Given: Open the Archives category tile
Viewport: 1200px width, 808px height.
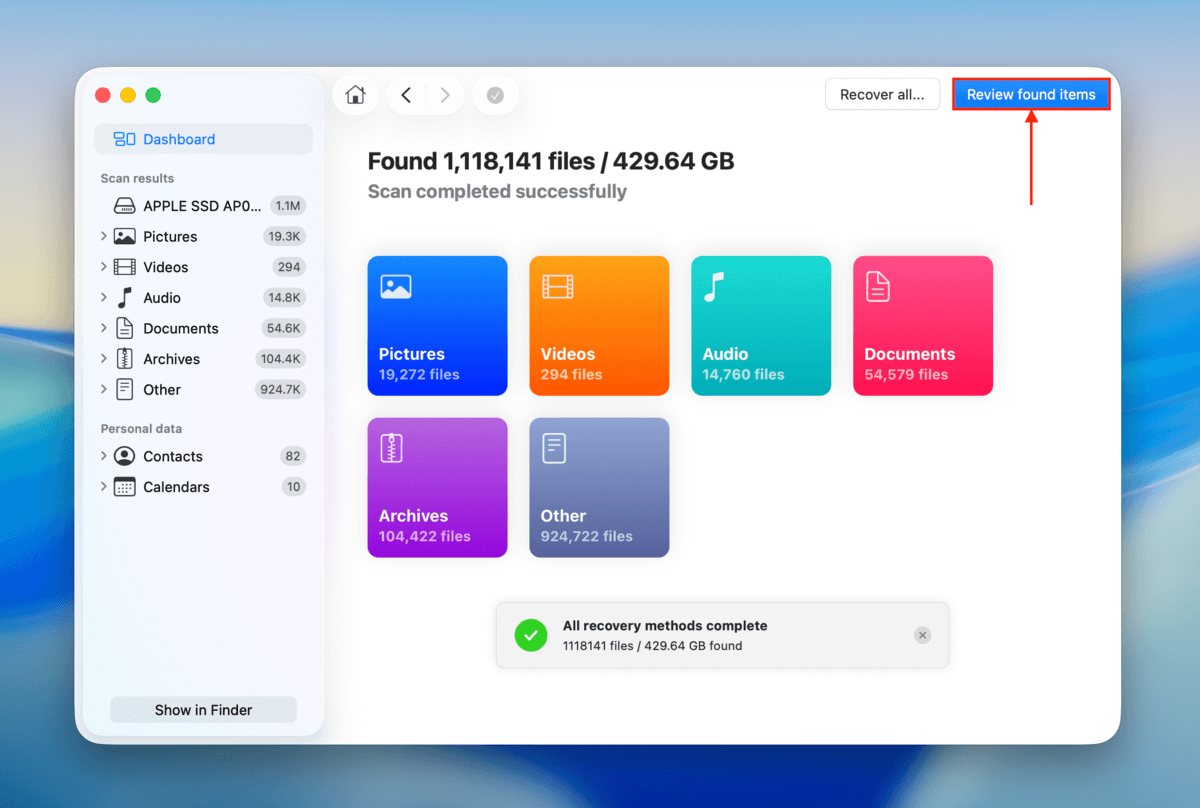Looking at the screenshot, I should point(437,487).
